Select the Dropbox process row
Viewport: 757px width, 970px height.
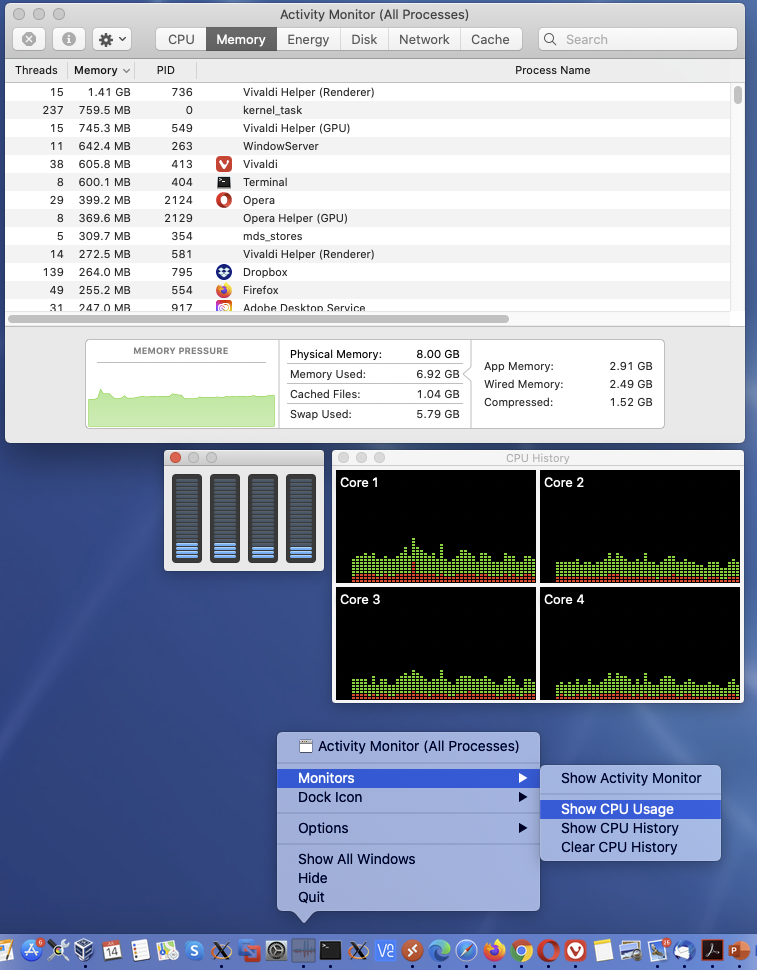click(265, 272)
